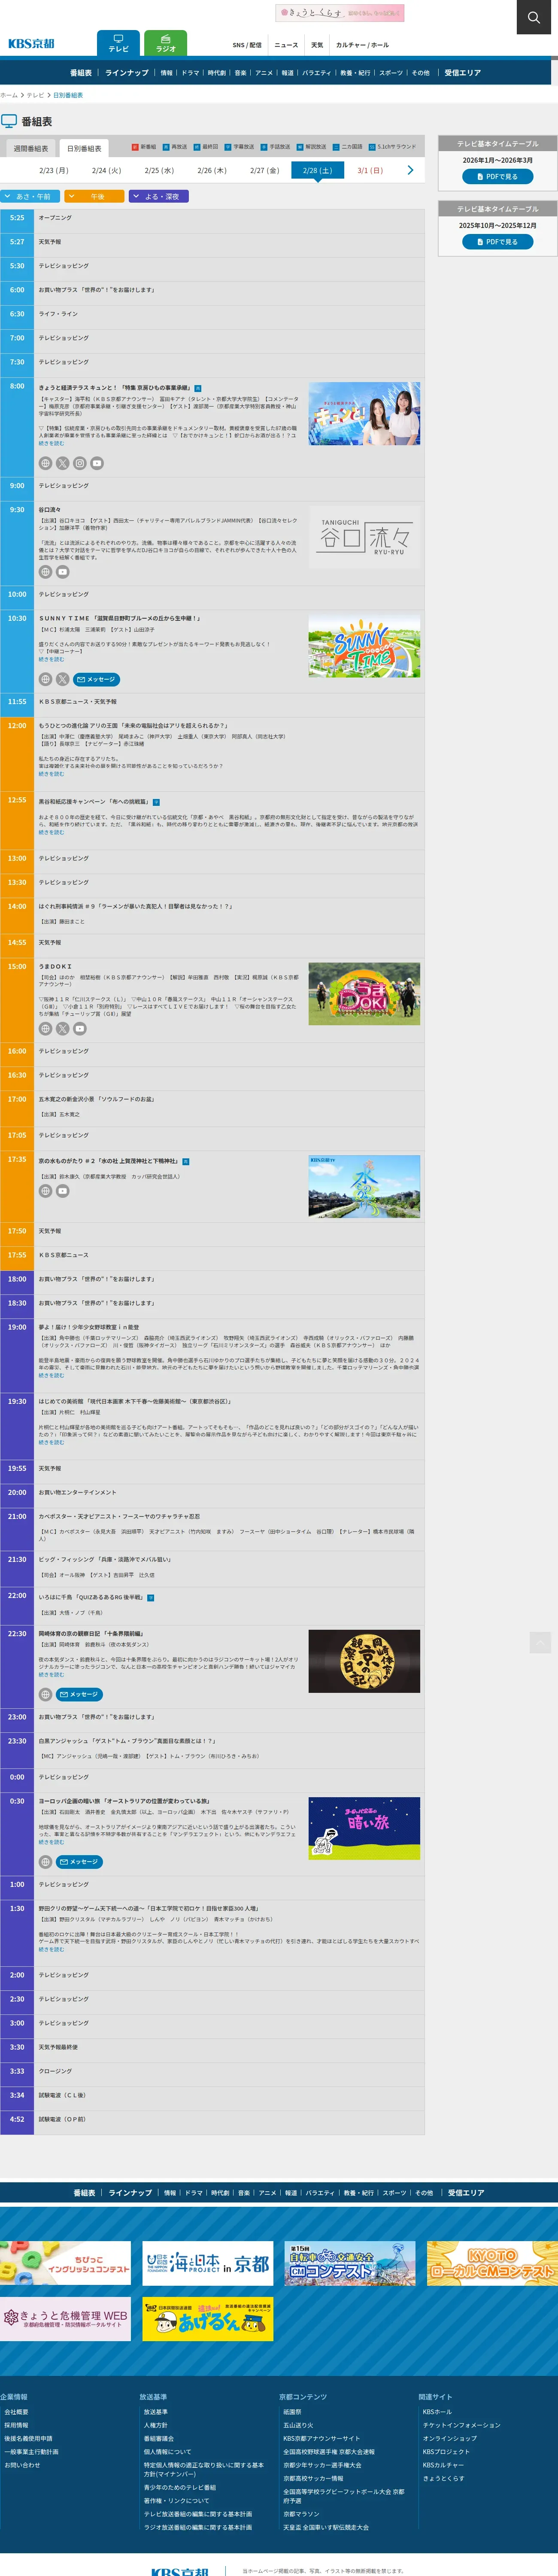Send a メッセージ to 岡崎体育の京の観察日記
The width and height of the screenshot is (558, 2576).
tap(80, 1694)
